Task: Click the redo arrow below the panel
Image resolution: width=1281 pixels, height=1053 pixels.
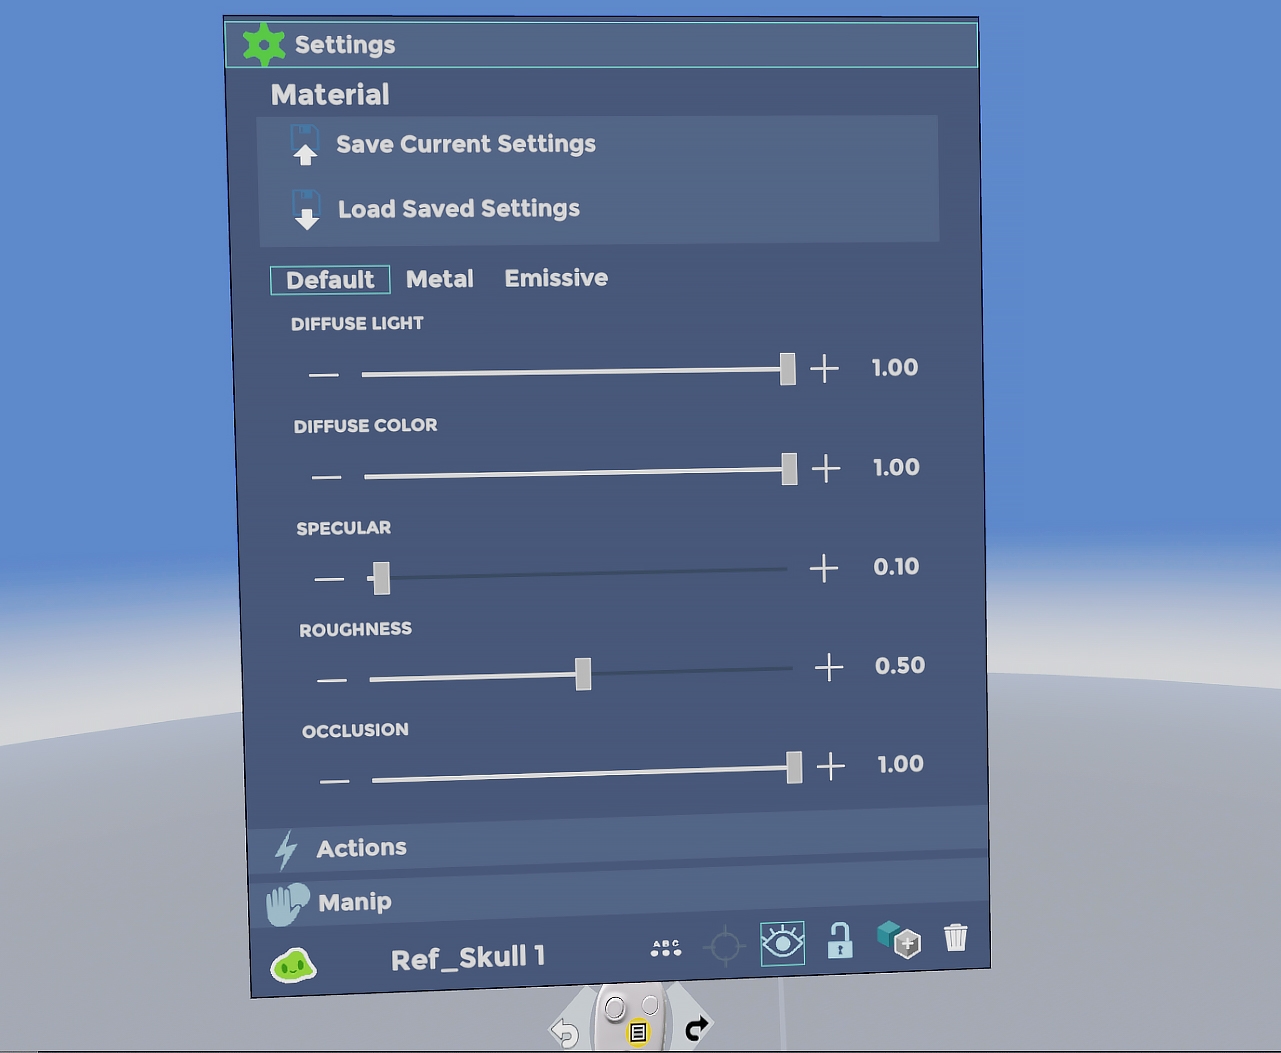Action: [x=696, y=1027]
